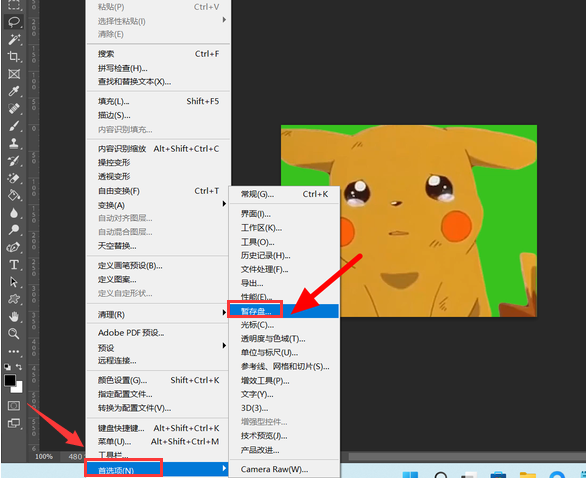The width and height of the screenshot is (586, 478).
Task: Choose 界面(I)... preferences
Action: point(284,214)
